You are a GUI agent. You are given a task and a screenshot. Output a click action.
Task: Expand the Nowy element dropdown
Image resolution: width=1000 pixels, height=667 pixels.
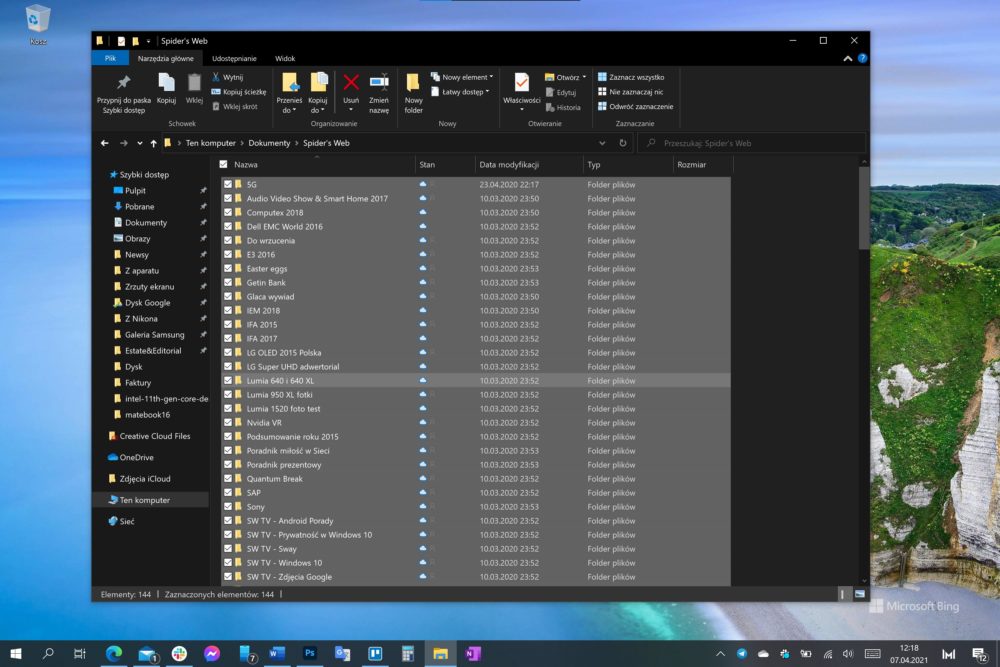tap(491, 77)
